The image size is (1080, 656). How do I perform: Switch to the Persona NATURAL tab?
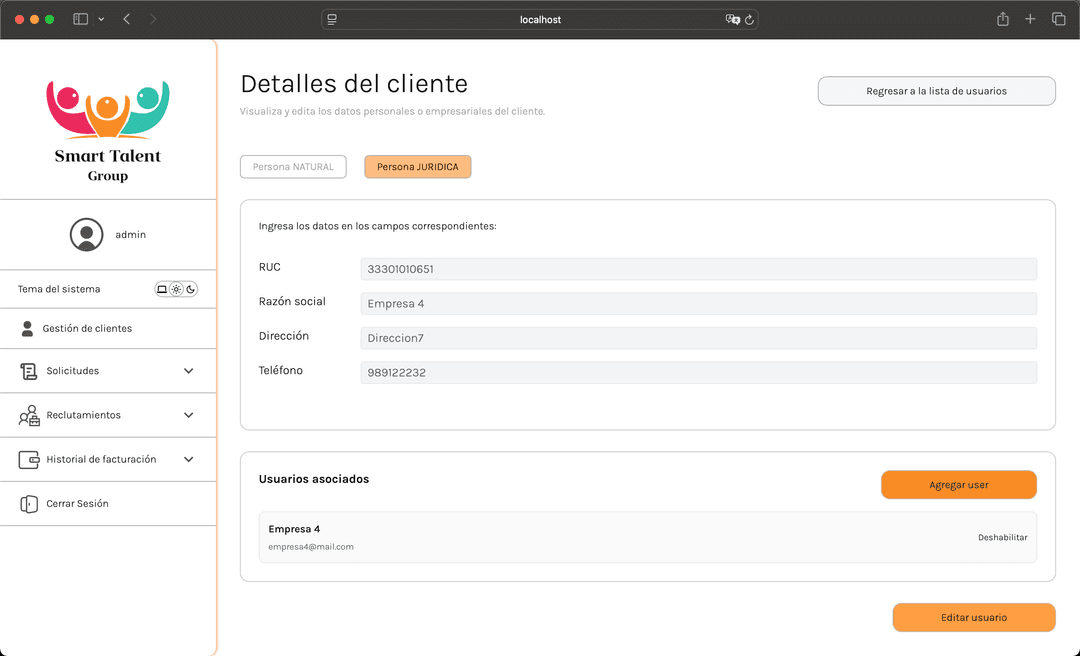pos(293,166)
